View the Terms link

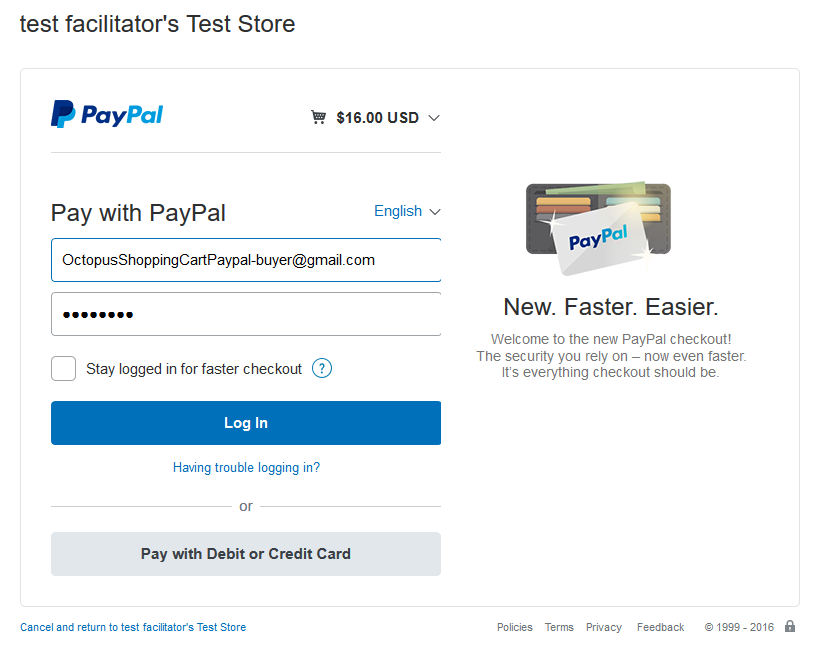point(559,627)
